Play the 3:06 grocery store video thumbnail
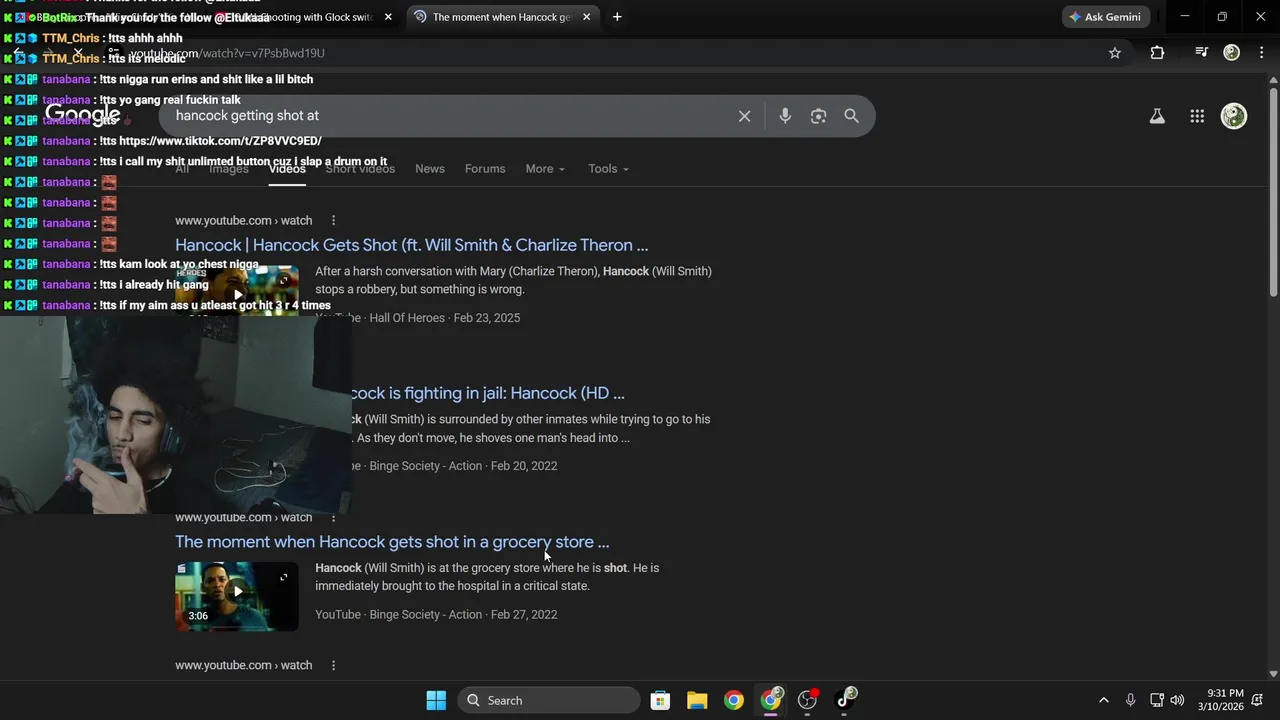The width and height of the screenshot is (1280, 720). click(x=237, y=596)
